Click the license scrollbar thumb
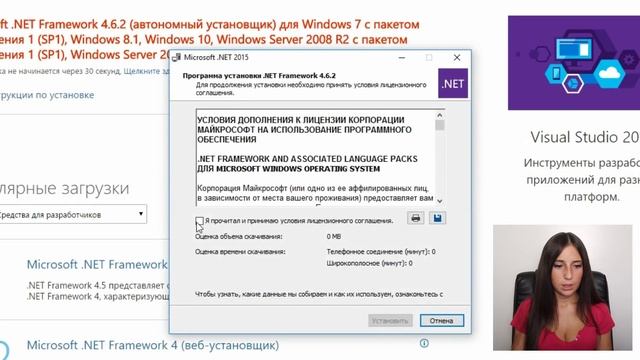 click(x=440, y=125)
